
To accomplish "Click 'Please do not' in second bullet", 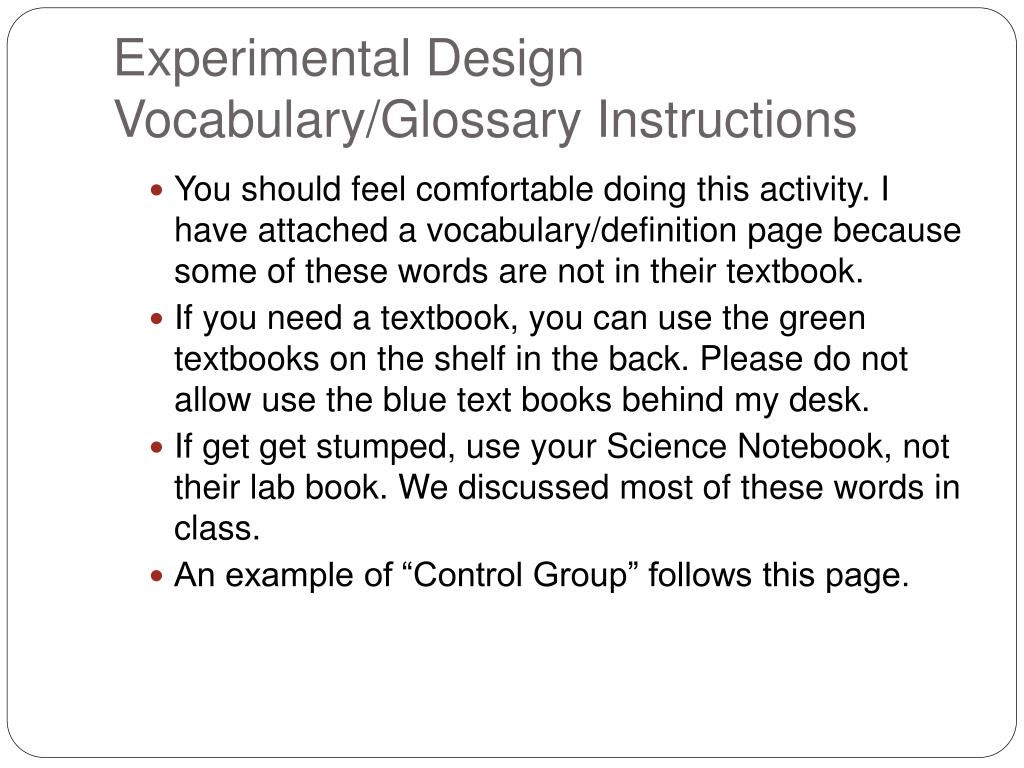I will (804, 359).
